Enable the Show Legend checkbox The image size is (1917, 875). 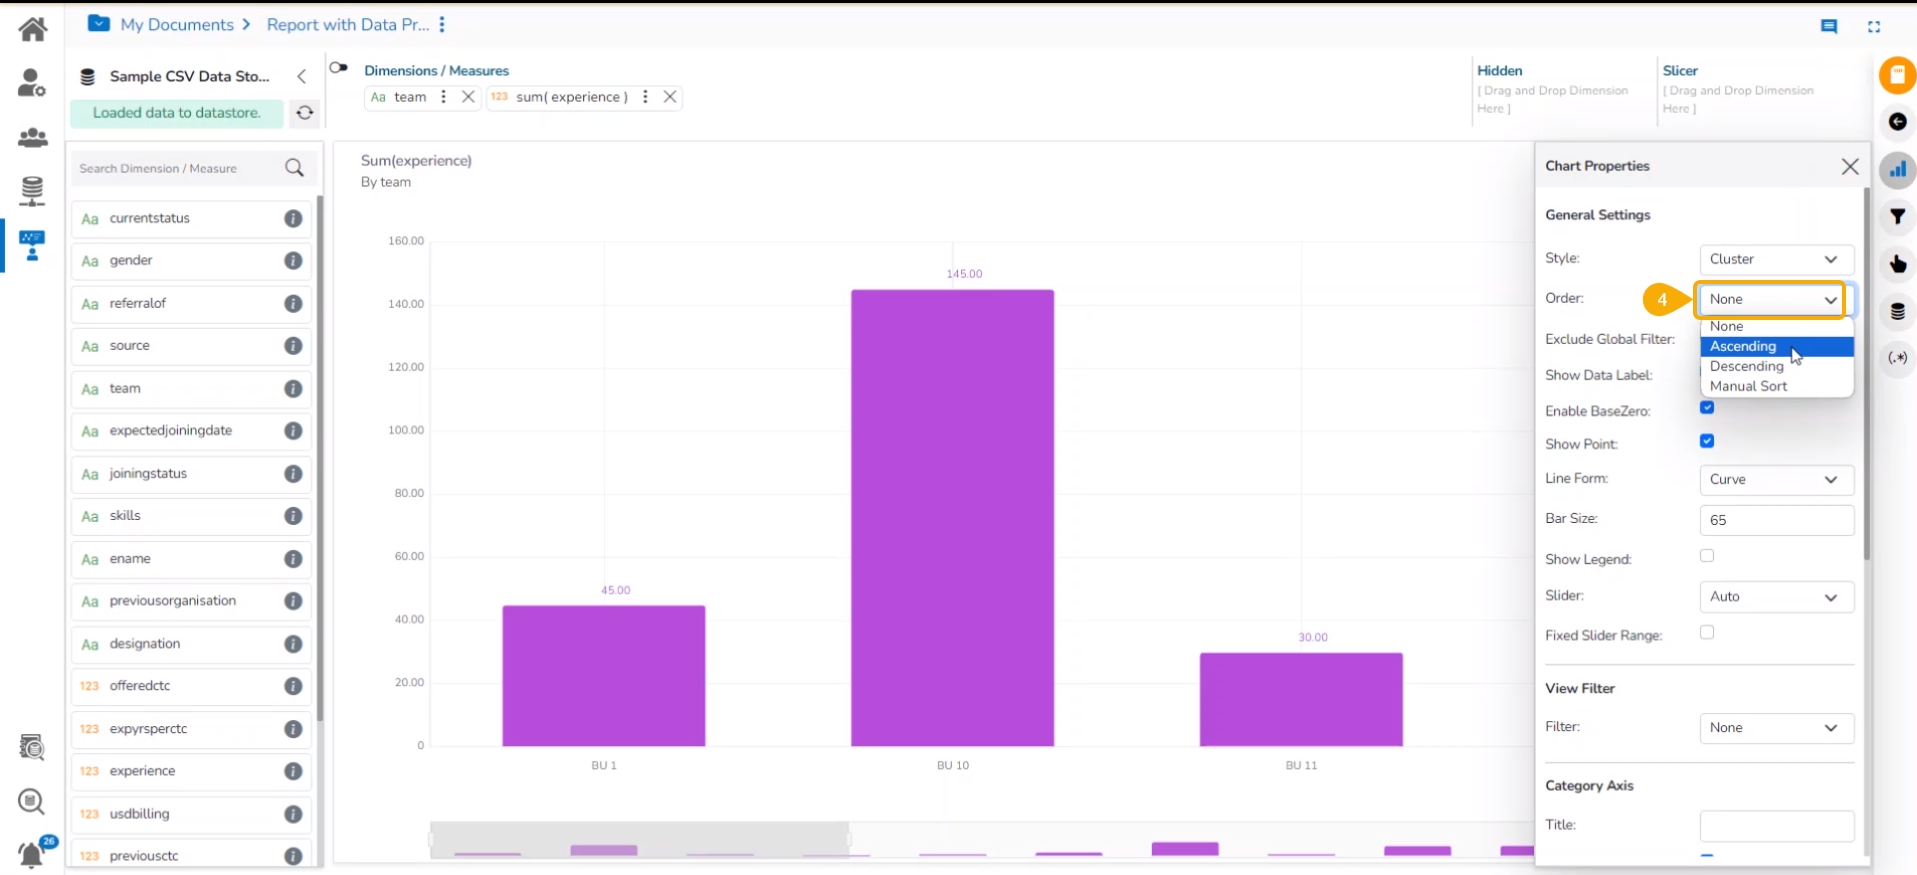pyautogui.click(x=1707, y=556)
